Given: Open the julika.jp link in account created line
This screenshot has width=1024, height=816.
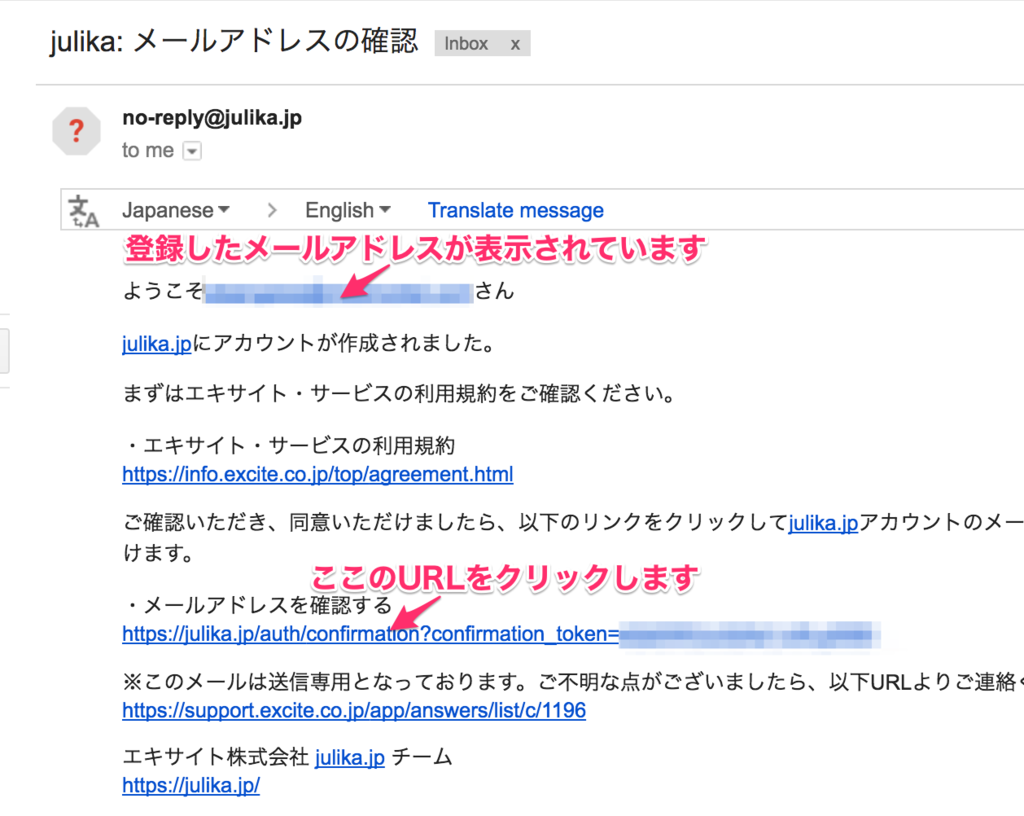Looking at the screenshot, I should pos(157,343).
